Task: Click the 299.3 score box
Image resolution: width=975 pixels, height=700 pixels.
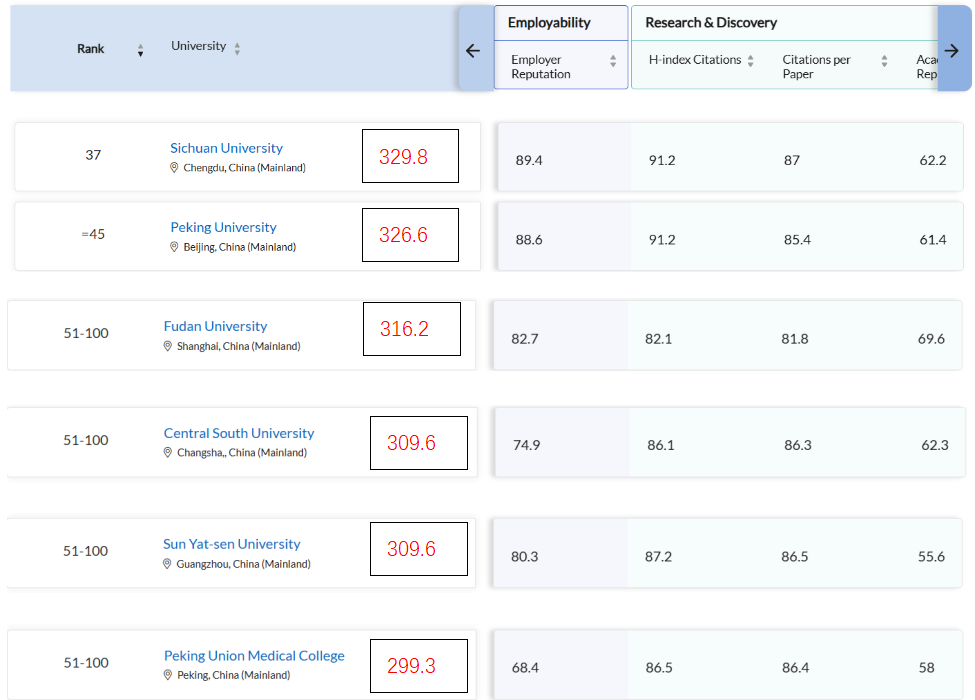Action: coord(418,666)
